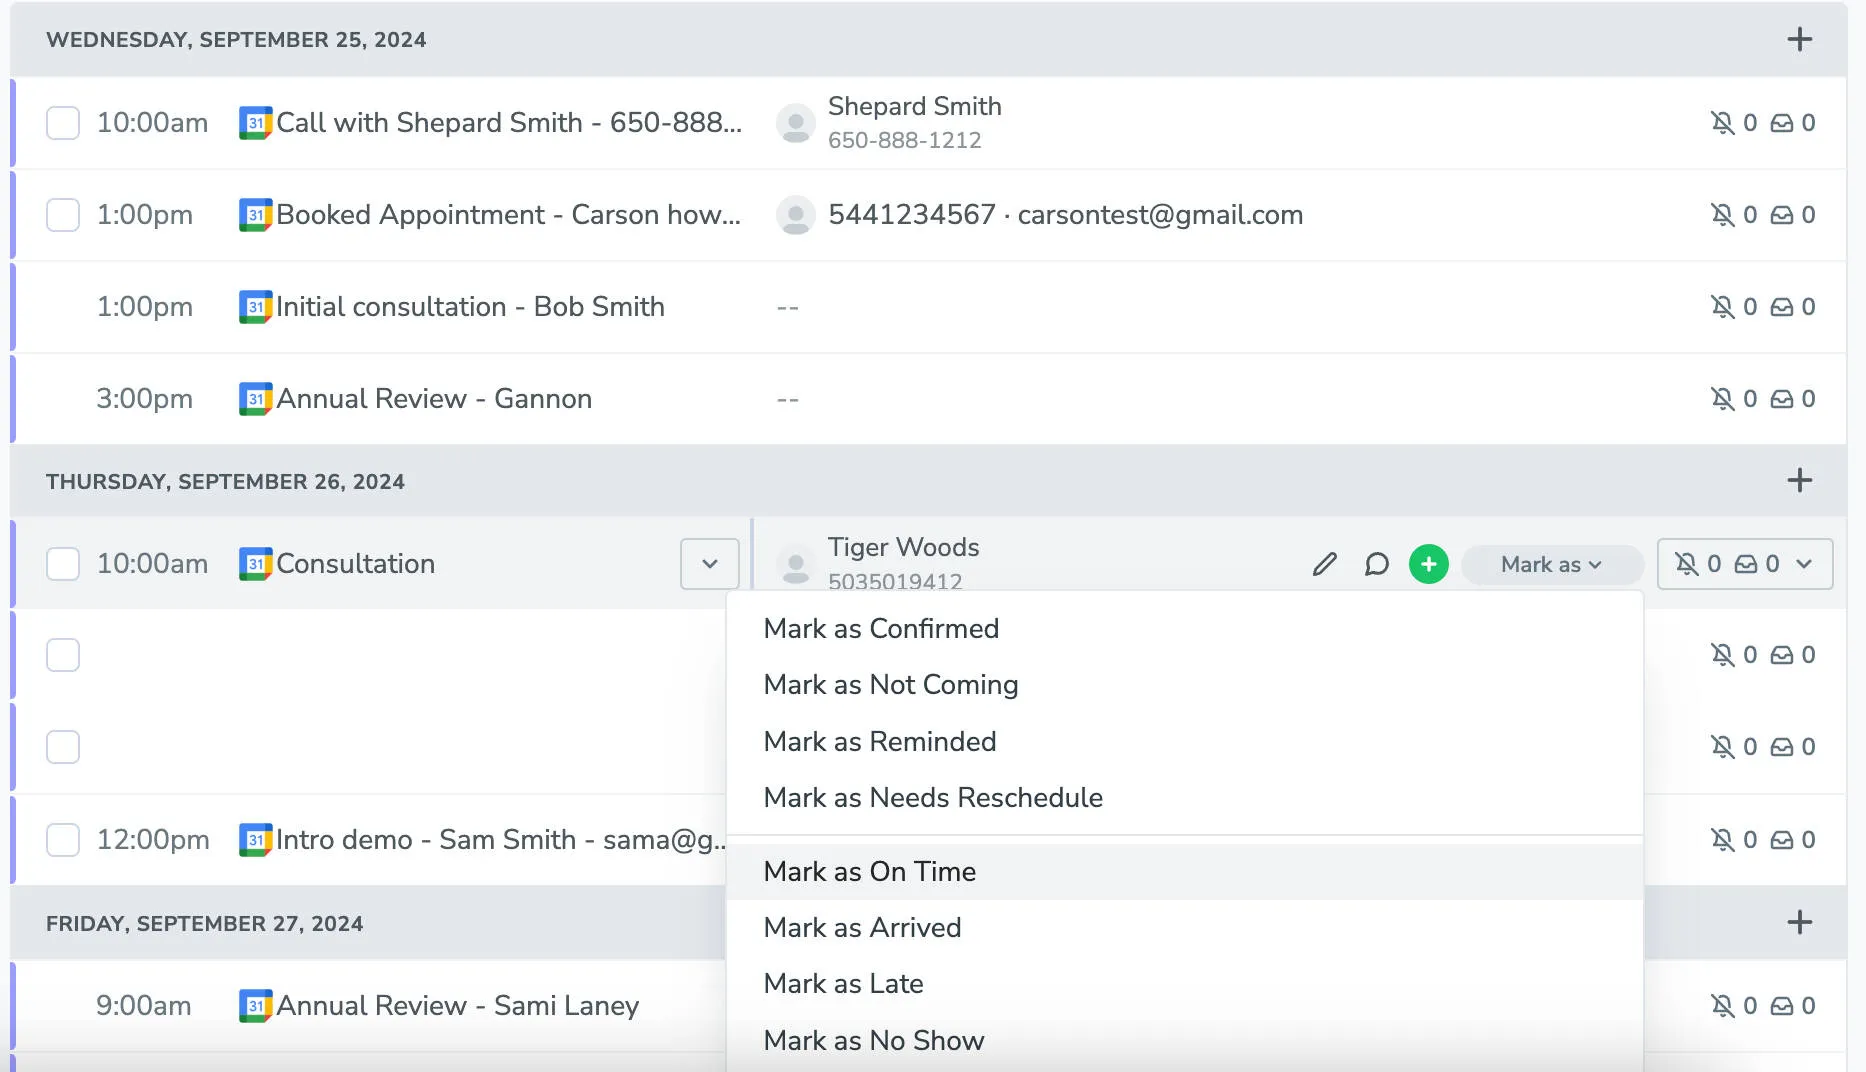Image resolution: width=1866 pixels, height=1072 pixels.
Task: Check the checkbox for Call with Shepard Smith
Action: 62,123
